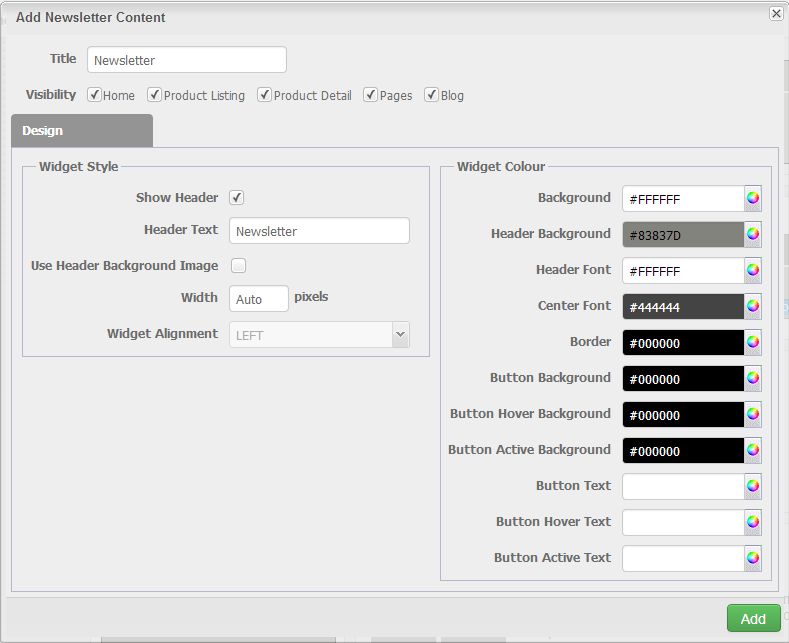Open color picker icon for Button Background
Image resolution: width=789 pixels, height=643 pixels.
click(752, 378)
